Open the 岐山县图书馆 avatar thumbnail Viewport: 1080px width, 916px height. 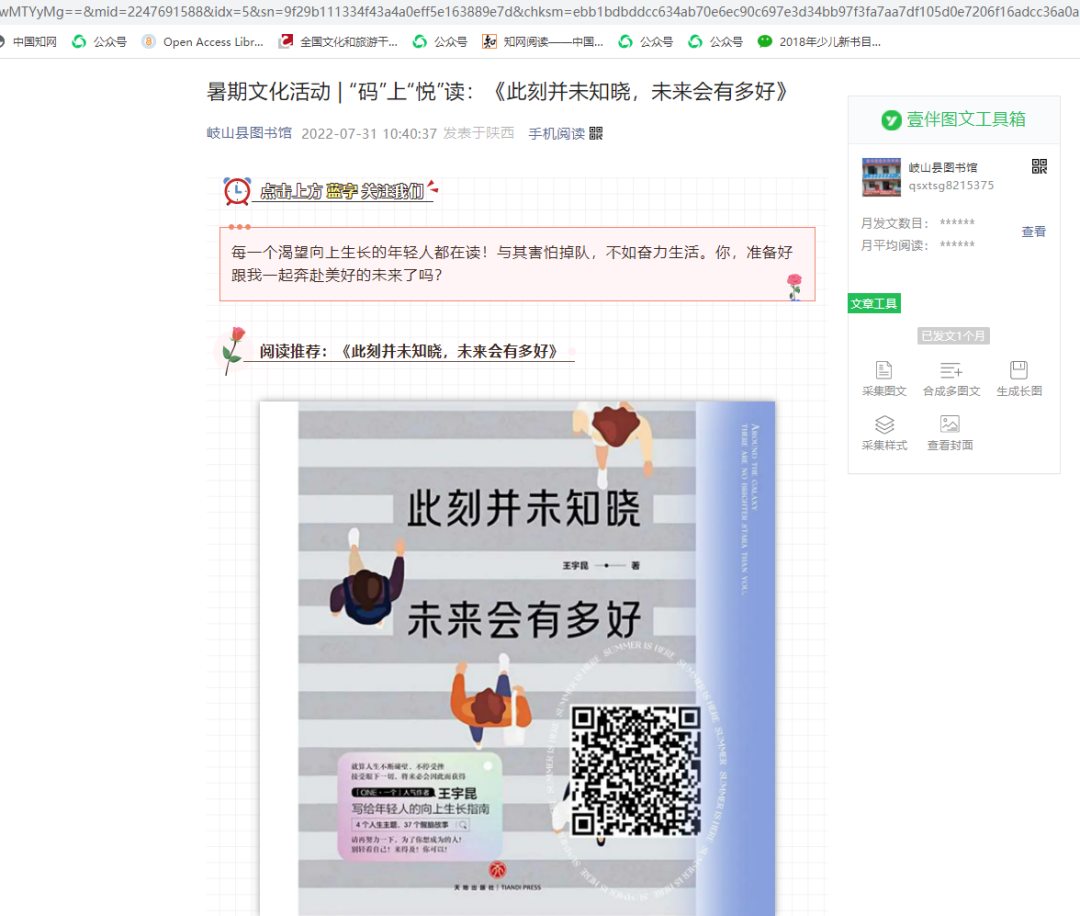pos(881,177)
